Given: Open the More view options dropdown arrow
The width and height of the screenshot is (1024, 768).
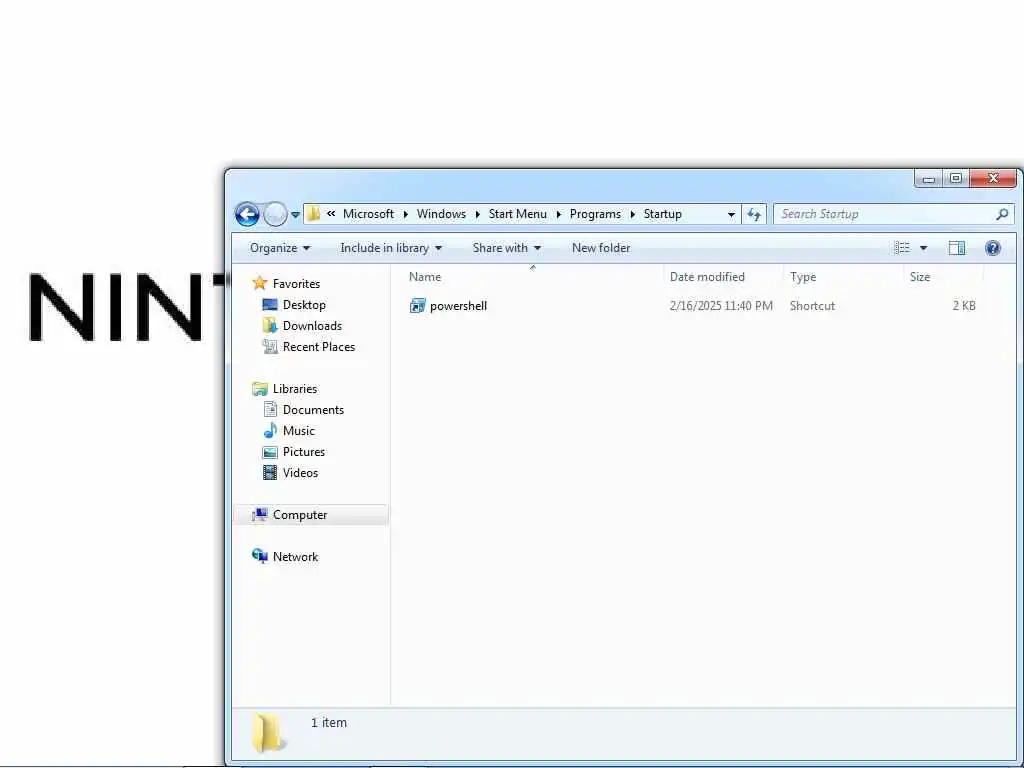Looking at the screenshot, I should click(923, 248).
